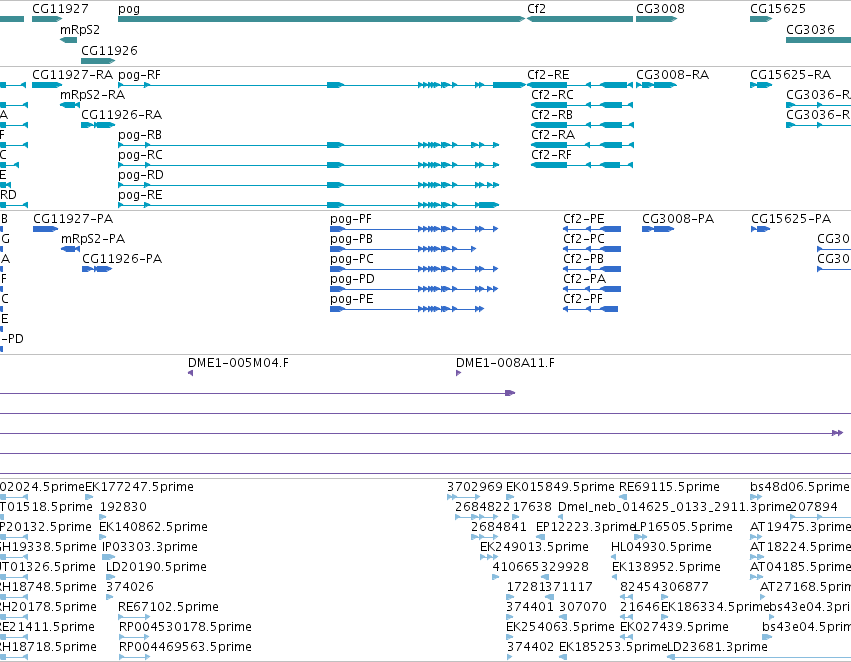Select transcript pog-RC
This screenshot has width=851, height=662.
(x=308, y=165)
